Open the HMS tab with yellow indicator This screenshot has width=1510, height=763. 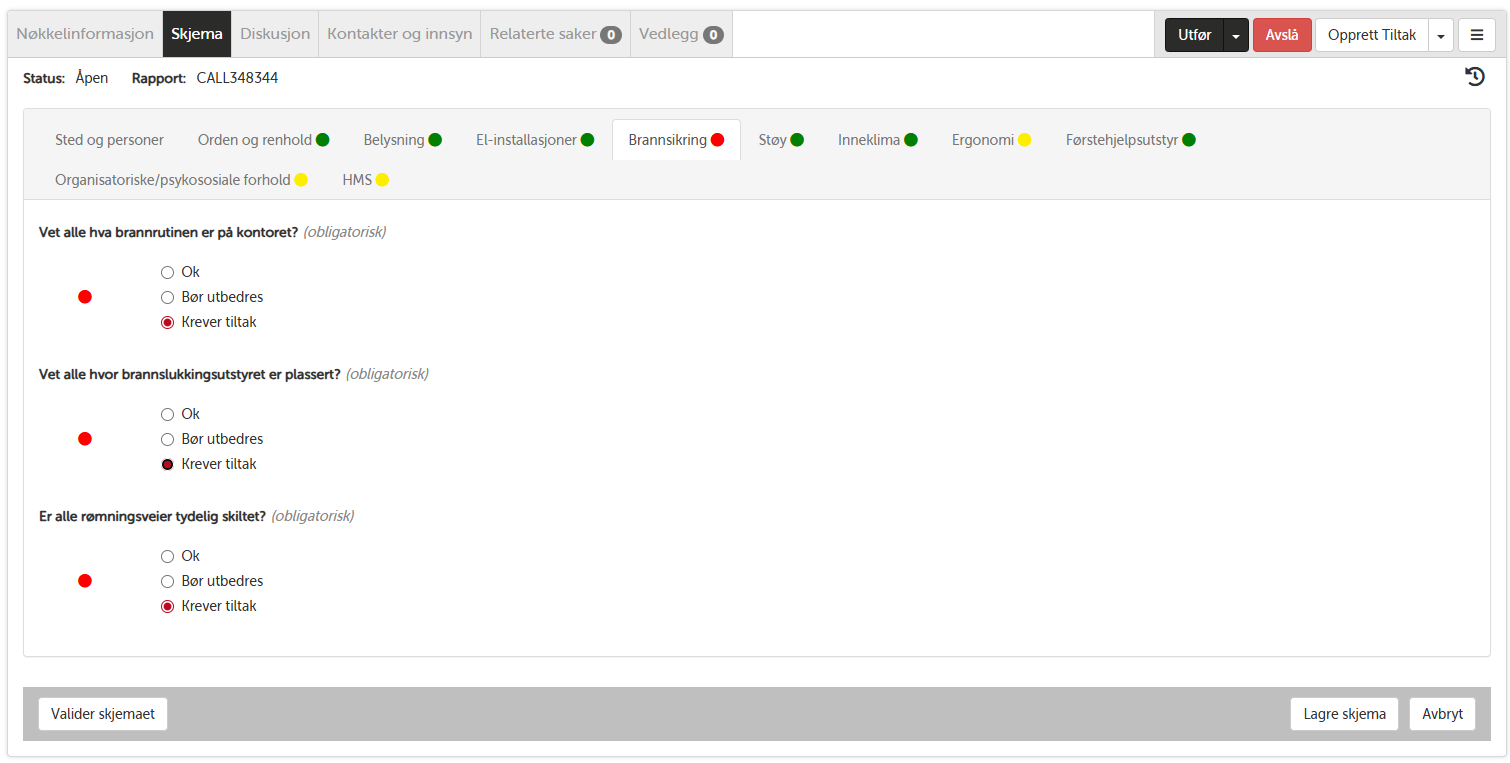coord(365,180)
